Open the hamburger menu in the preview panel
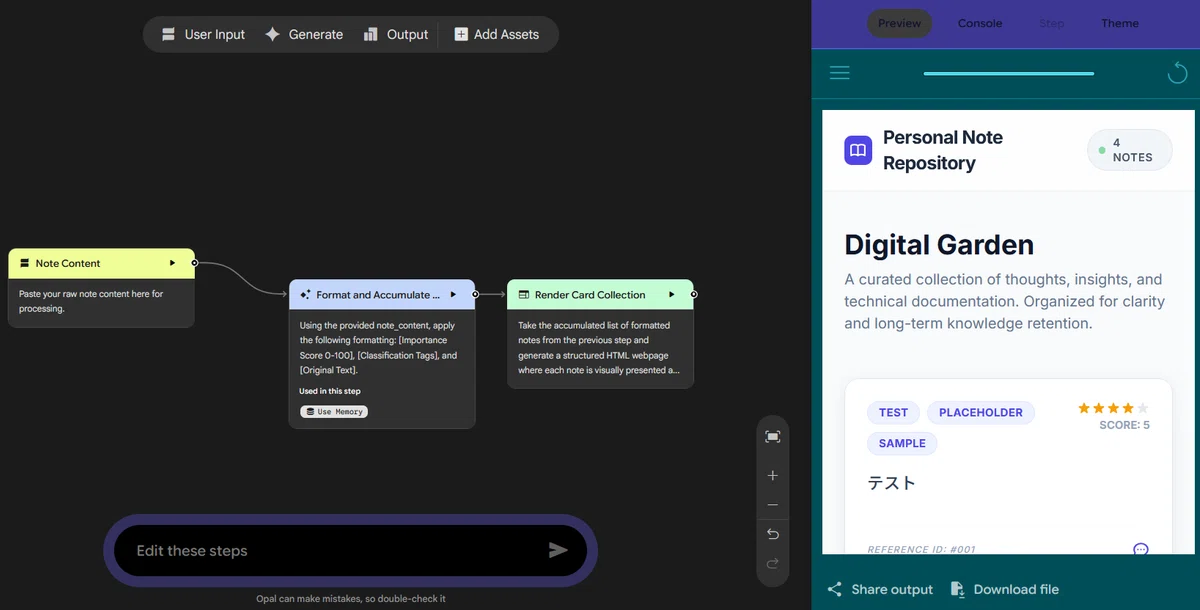Viewport: 1200px width, 610px height. pyautogui.click(x=840, y=73)
